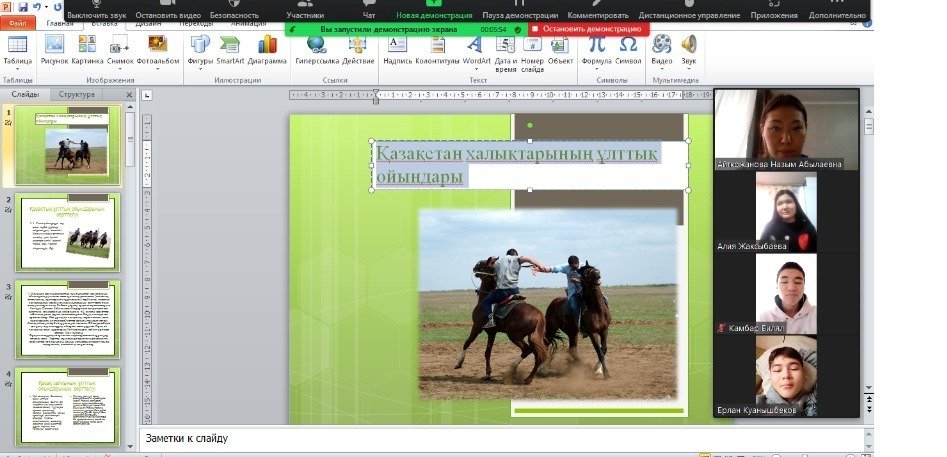
Task: Open the undo history dropdown arrow
Action: click(x=45, y=7)
